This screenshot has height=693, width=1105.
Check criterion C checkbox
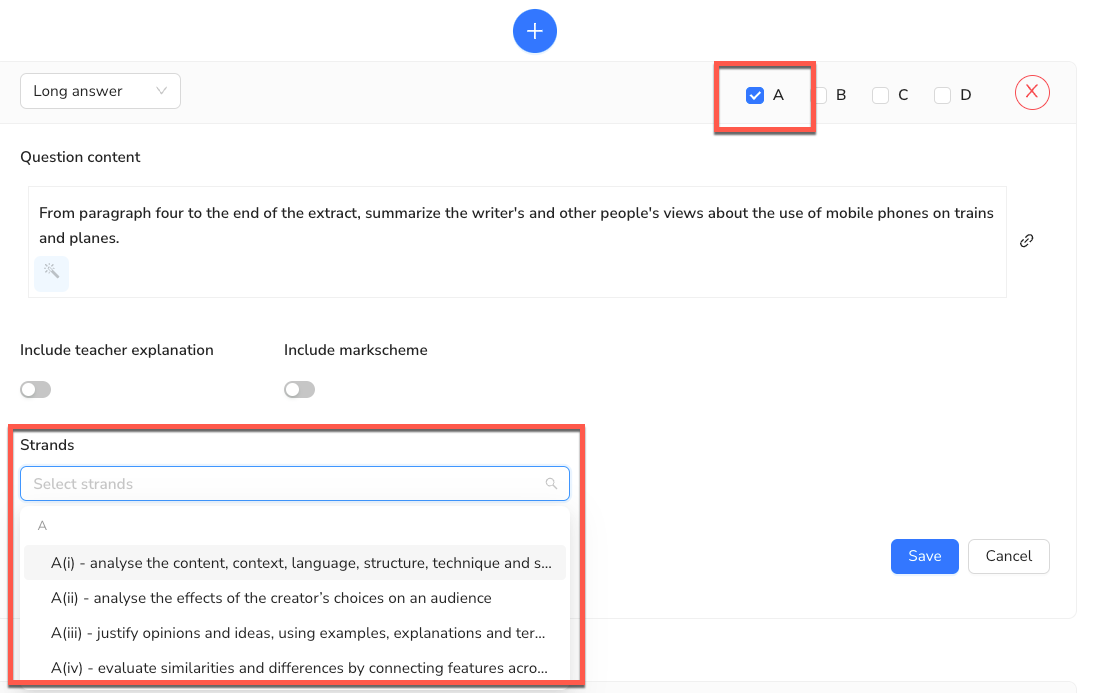coord(880,96)
